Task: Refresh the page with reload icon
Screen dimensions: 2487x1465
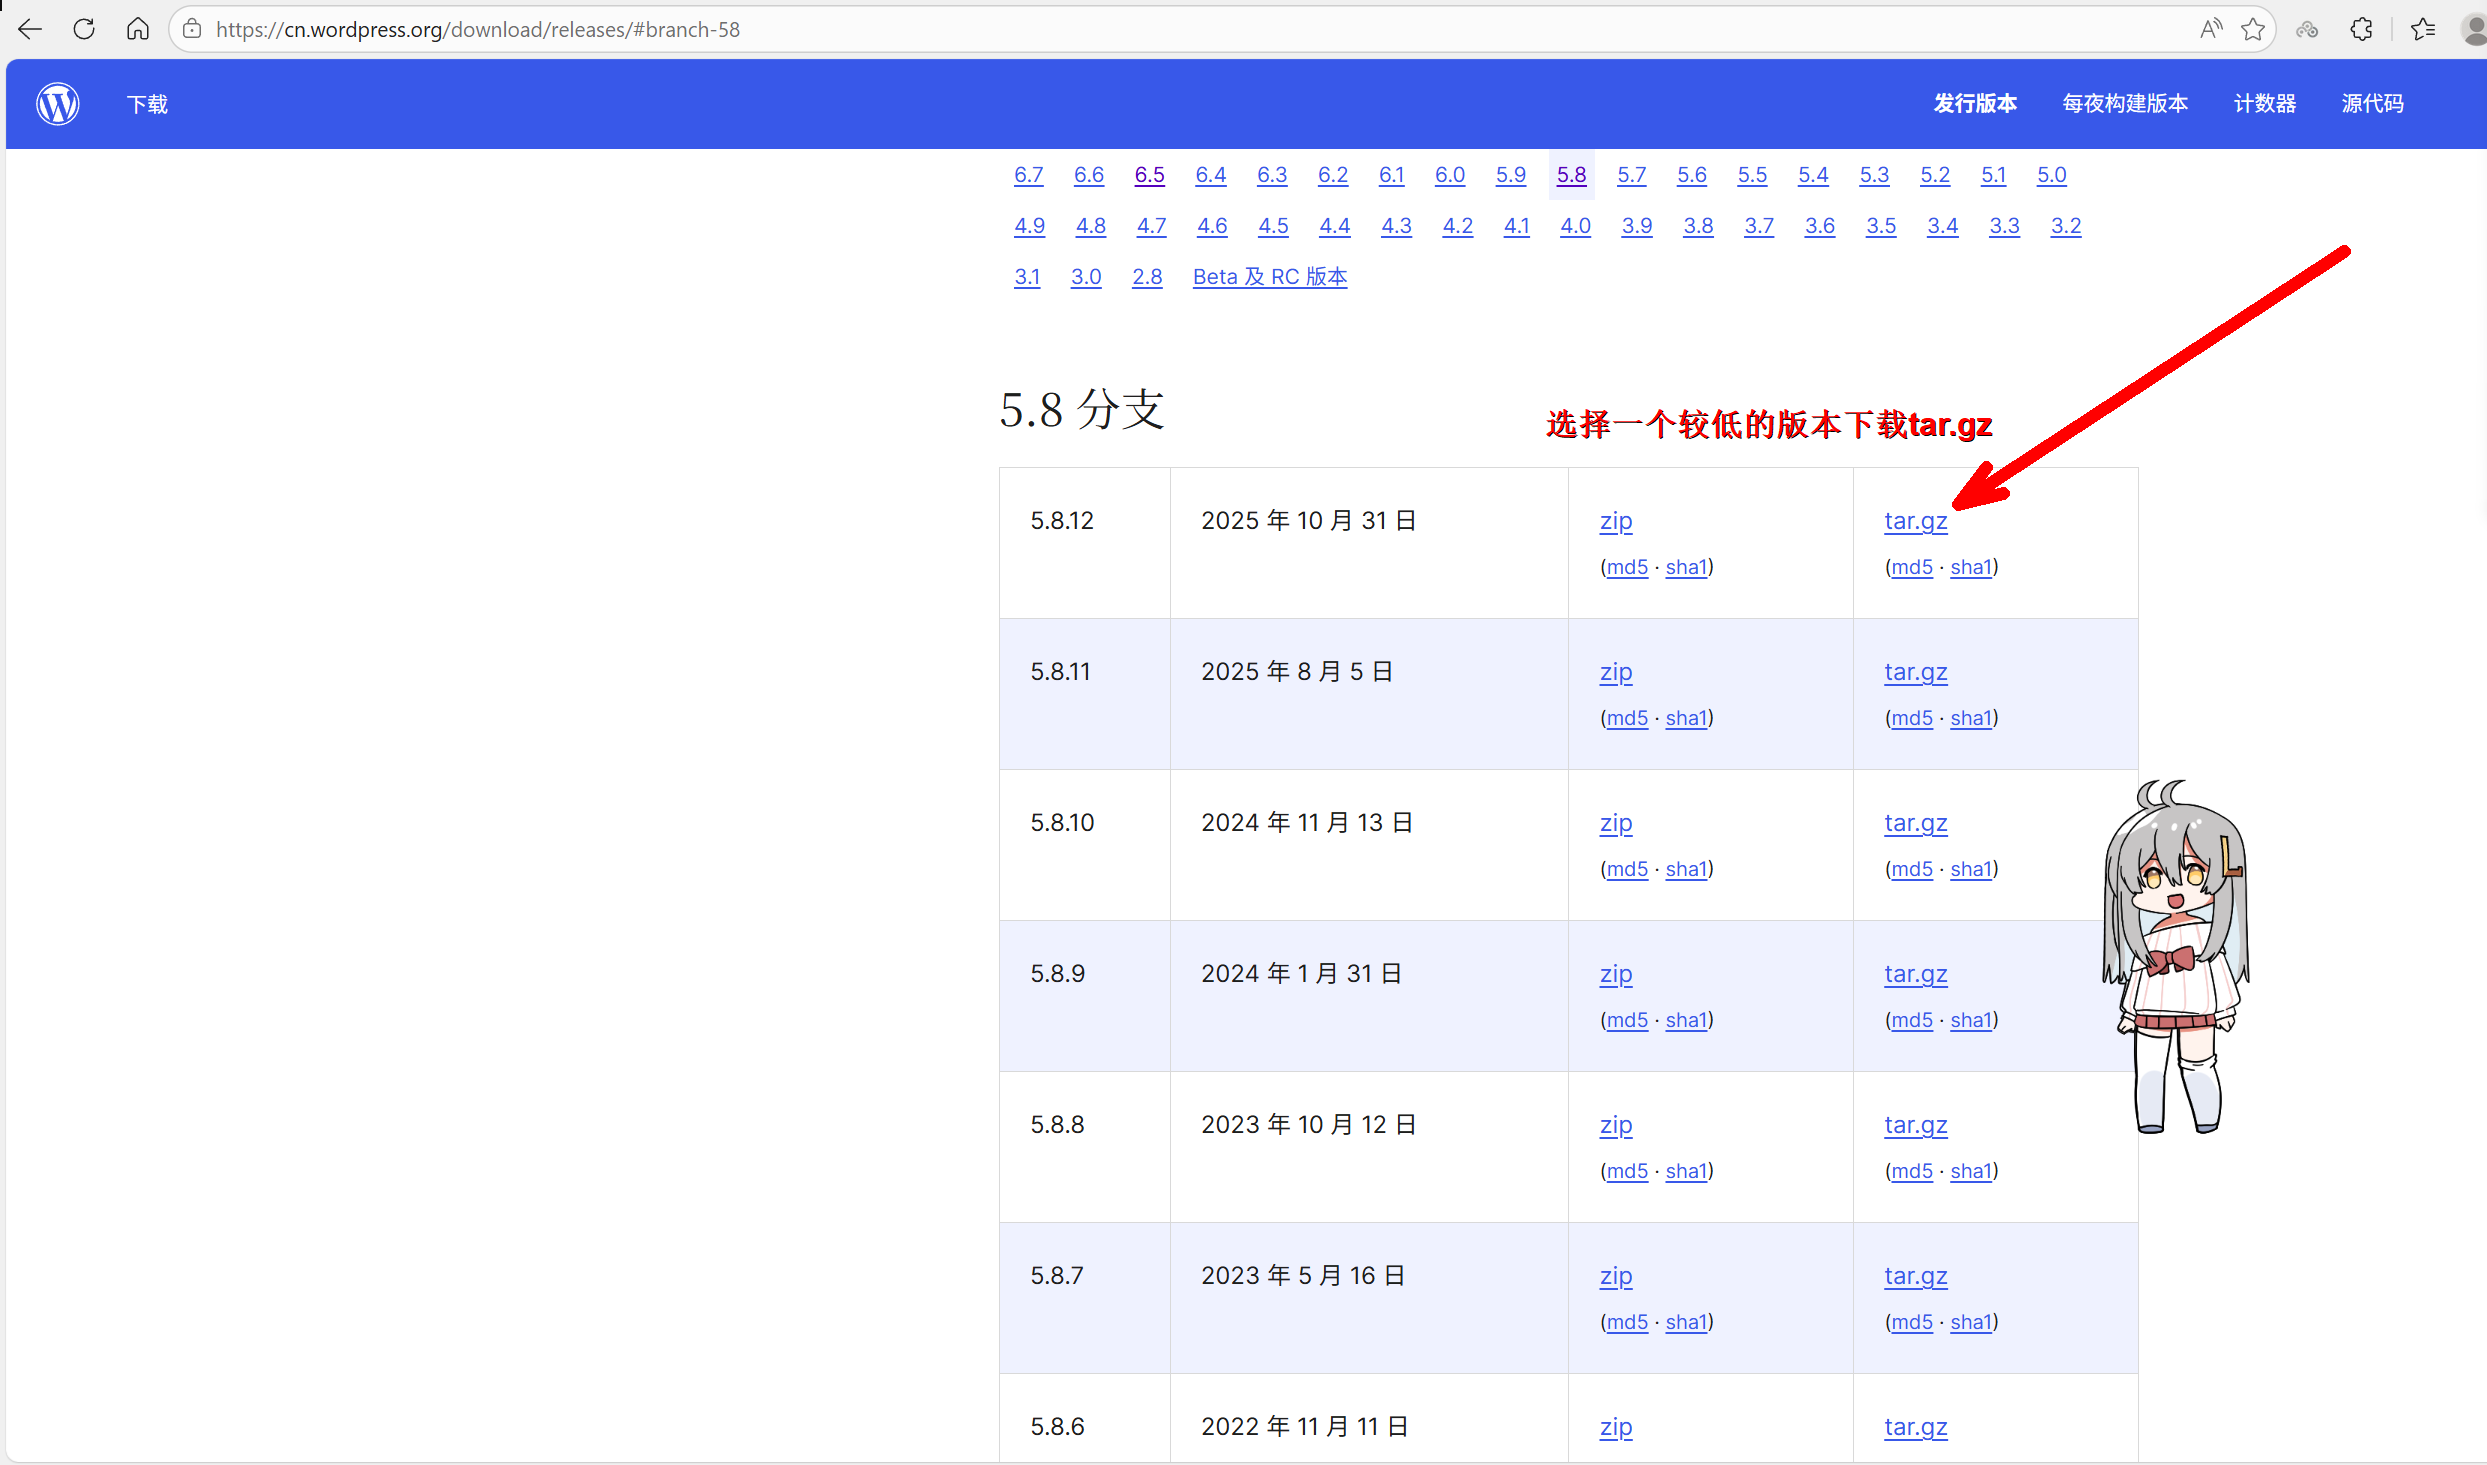Action: (x=84, y=29)
